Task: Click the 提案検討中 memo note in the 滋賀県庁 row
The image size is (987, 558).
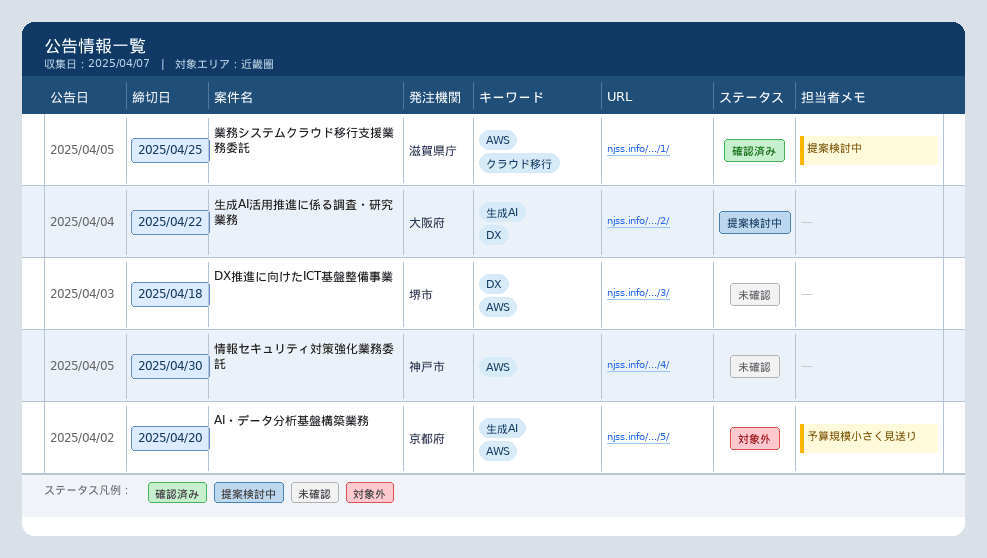Action: click(869, 151)
